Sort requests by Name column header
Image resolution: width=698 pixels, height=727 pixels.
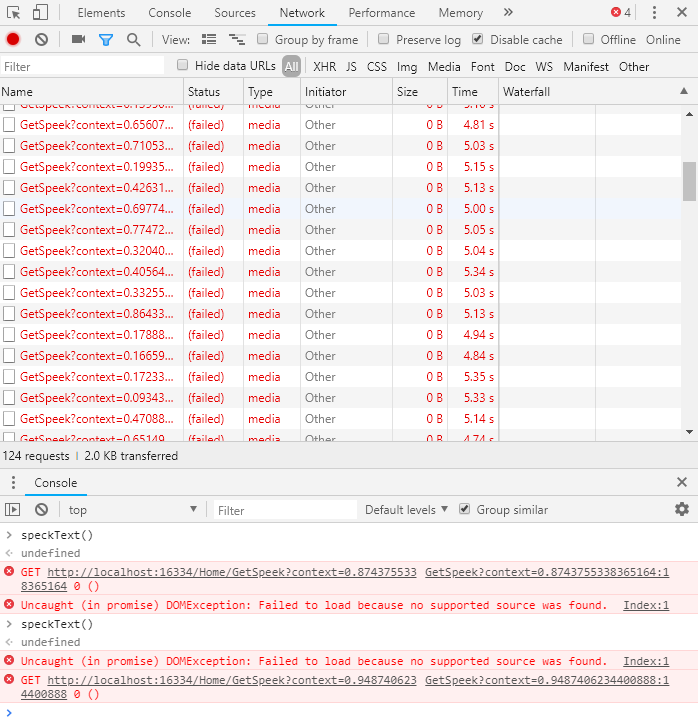point(91,92)
